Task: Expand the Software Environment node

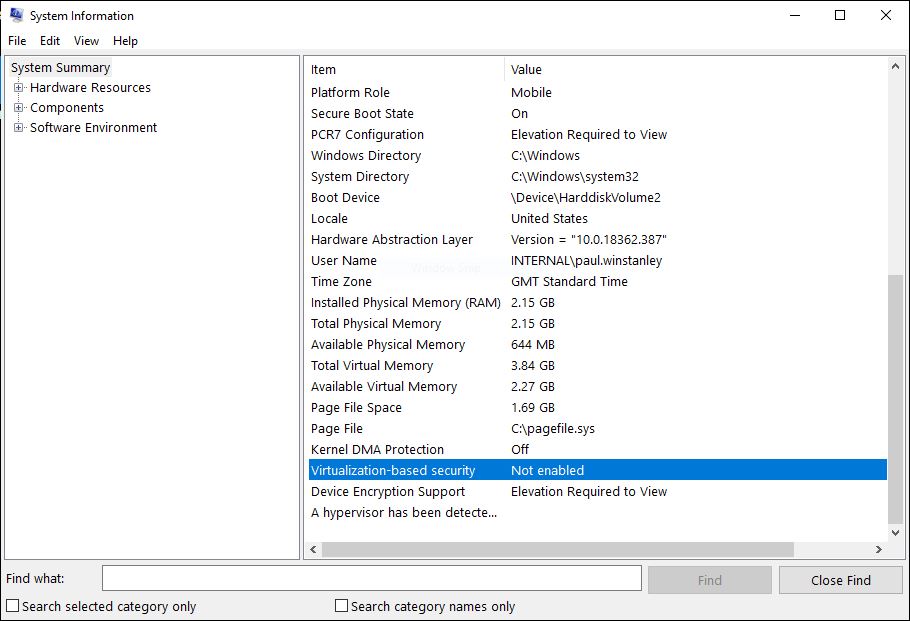Action: 19,127
